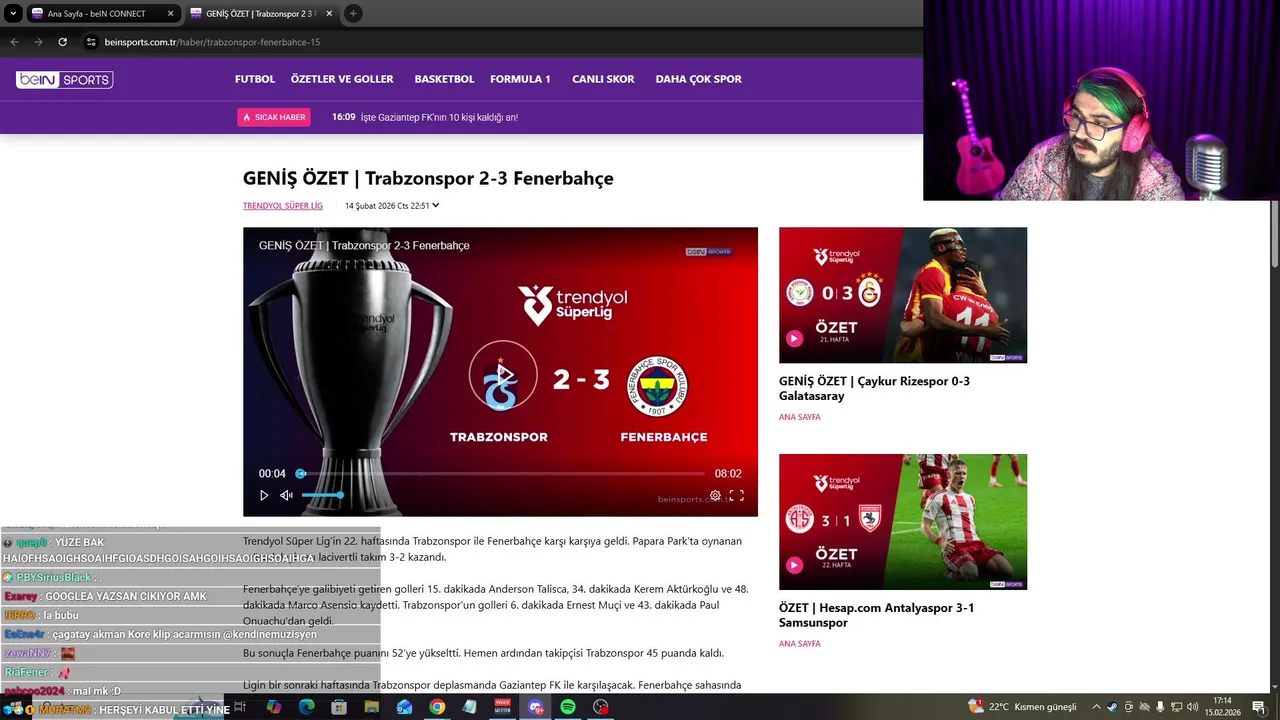Open Antalyaspor 3-1 Samsunspor thumbnail

point(903,522)
